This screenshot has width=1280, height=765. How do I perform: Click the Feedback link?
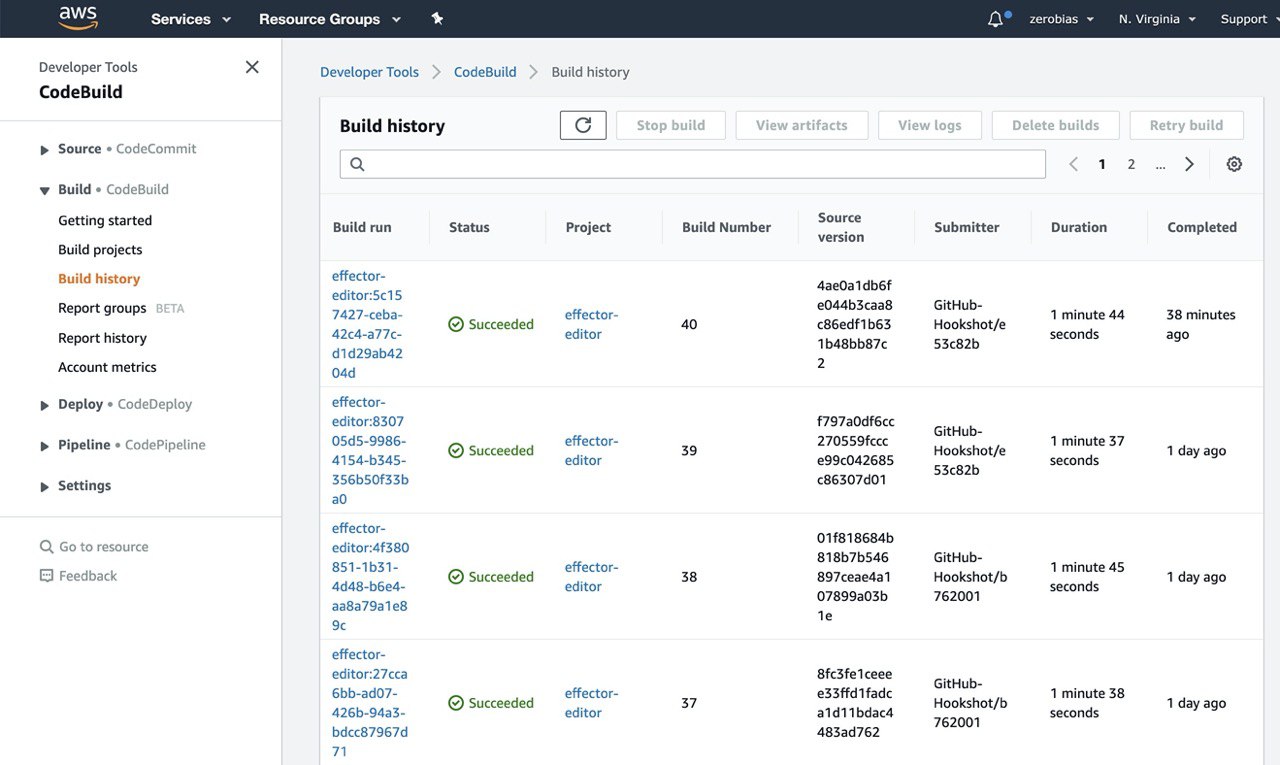[x=88, y=576]
